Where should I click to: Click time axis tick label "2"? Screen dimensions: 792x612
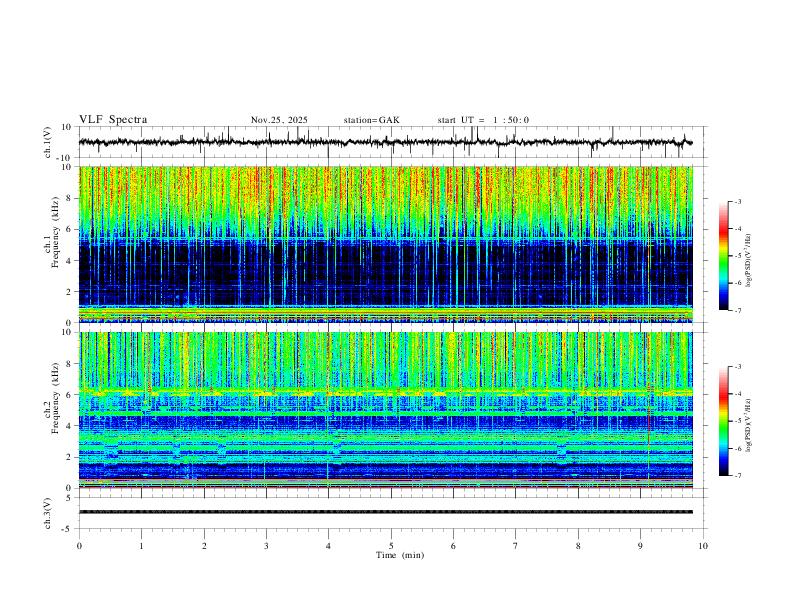(x=204, y=546)
